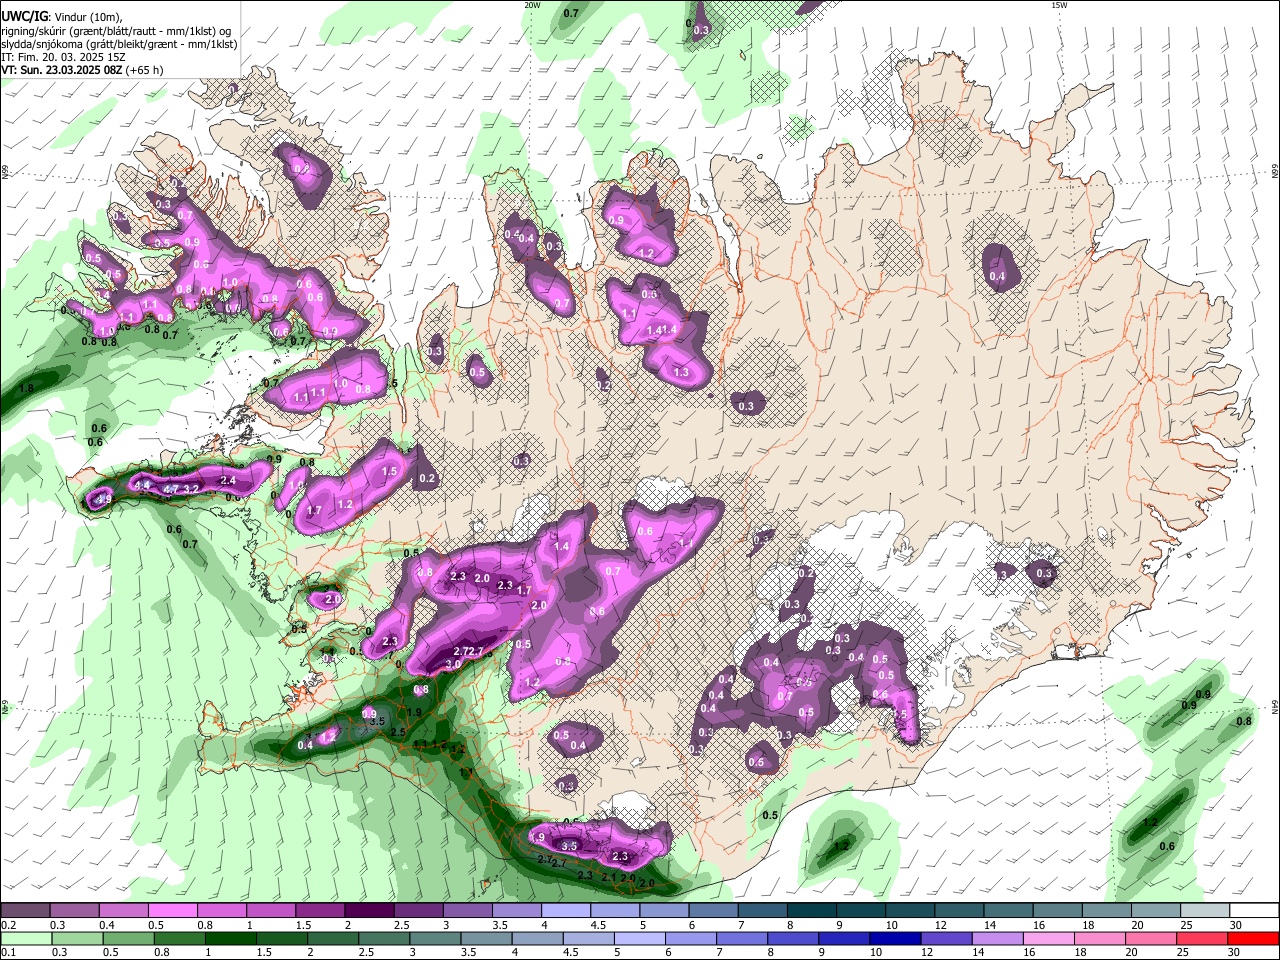
Task: Click the '3.2' precipitation value on the map
Action: coord(192,489)
